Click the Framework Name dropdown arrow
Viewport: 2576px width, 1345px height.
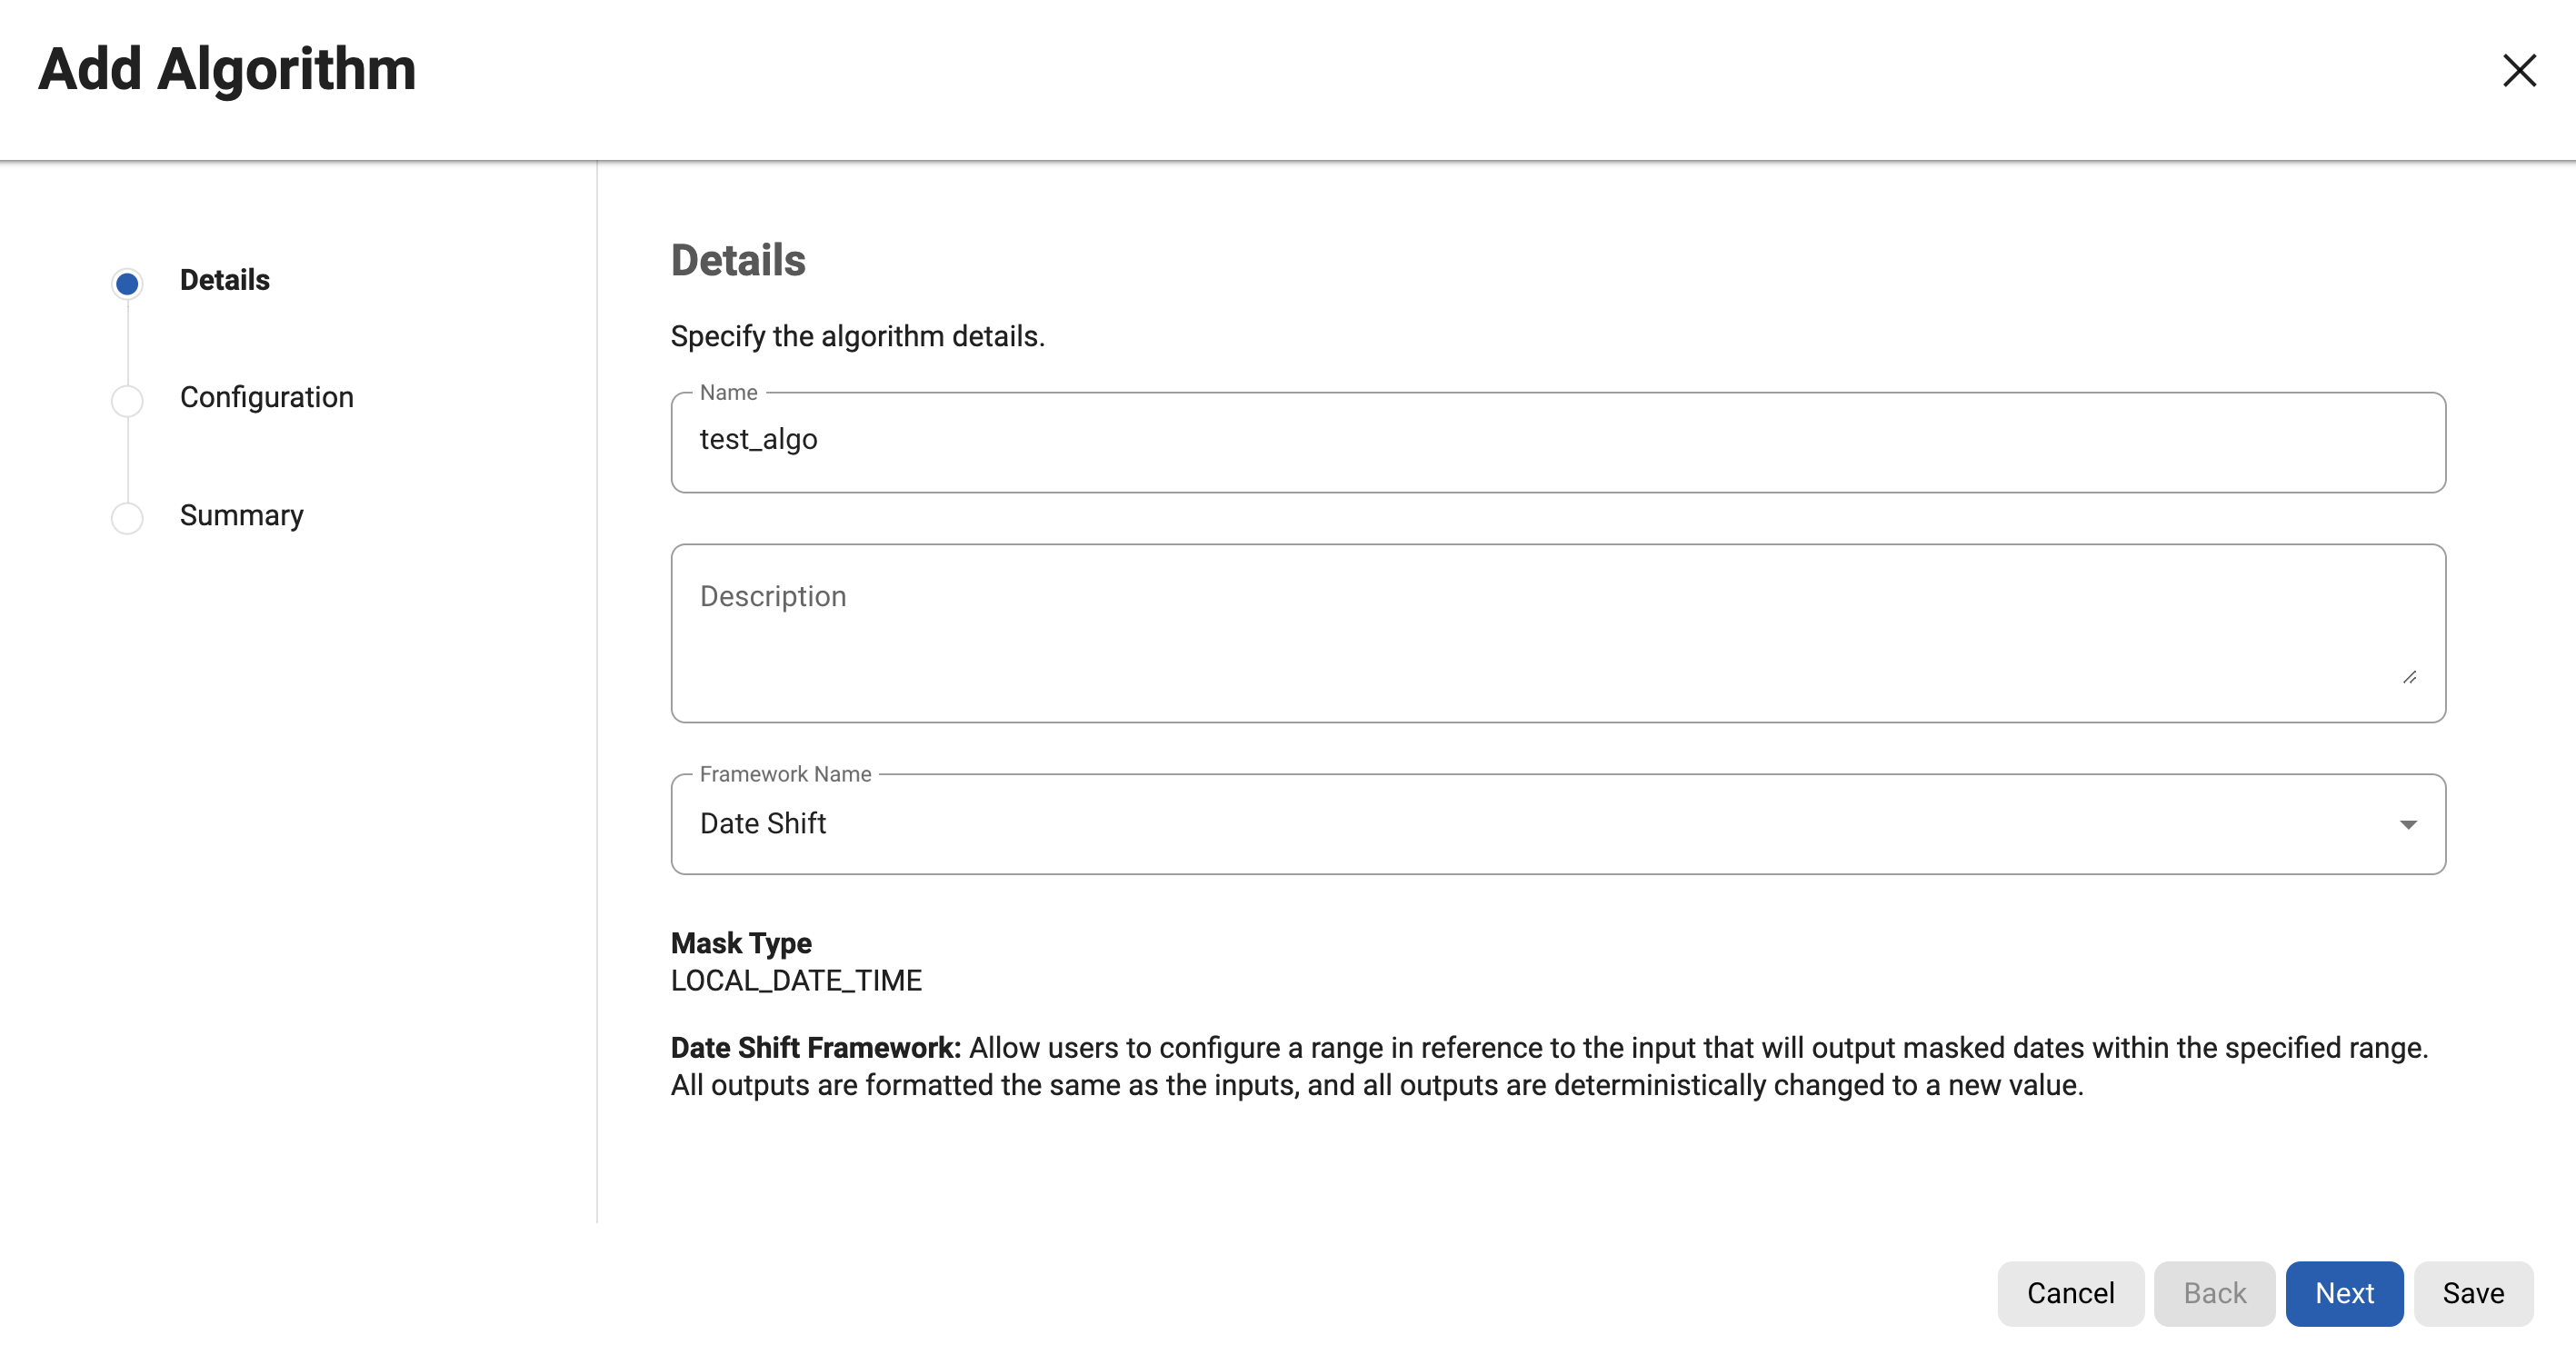coord(2408,824)
